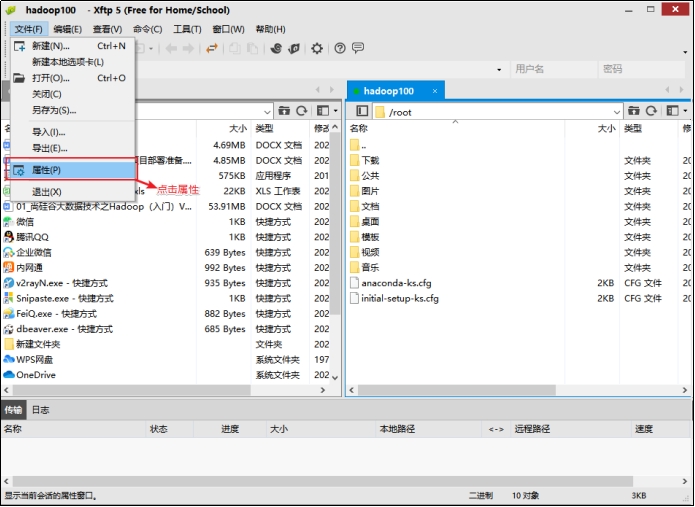Screen dimensions: 695x507
Task: Choose 导出(E)... in the File menu
Action: tap(72, 148)
